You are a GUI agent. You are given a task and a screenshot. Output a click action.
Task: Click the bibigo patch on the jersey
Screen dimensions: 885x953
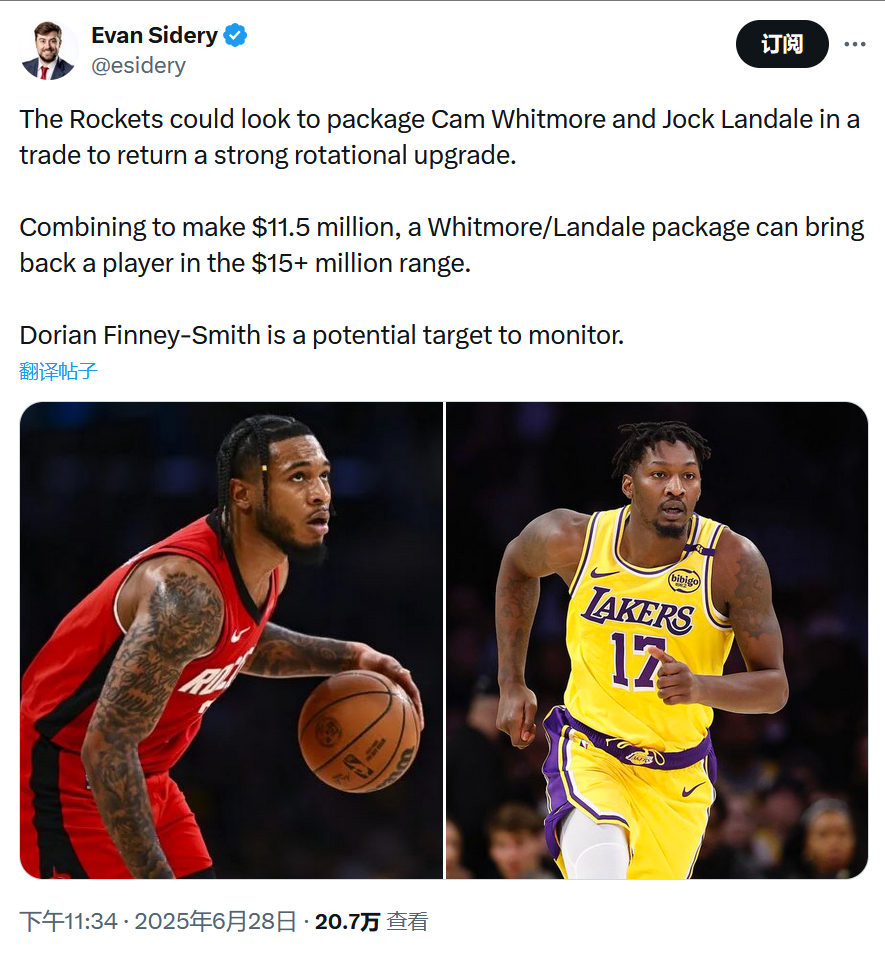click(684, 580)
